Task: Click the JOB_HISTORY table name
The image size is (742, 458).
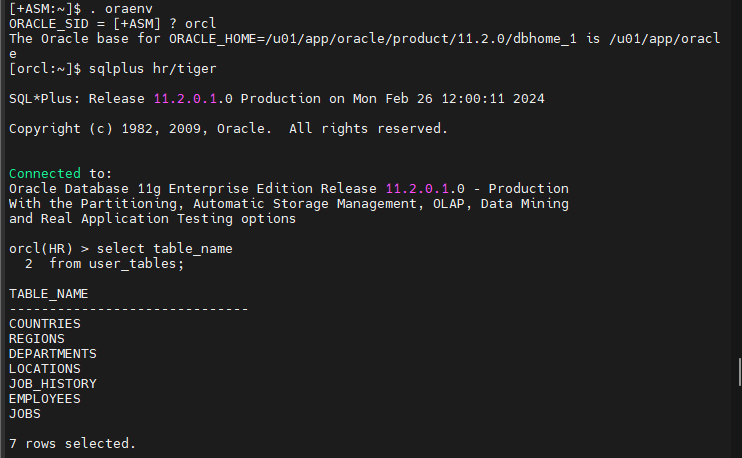Action: tap(53, 384)
